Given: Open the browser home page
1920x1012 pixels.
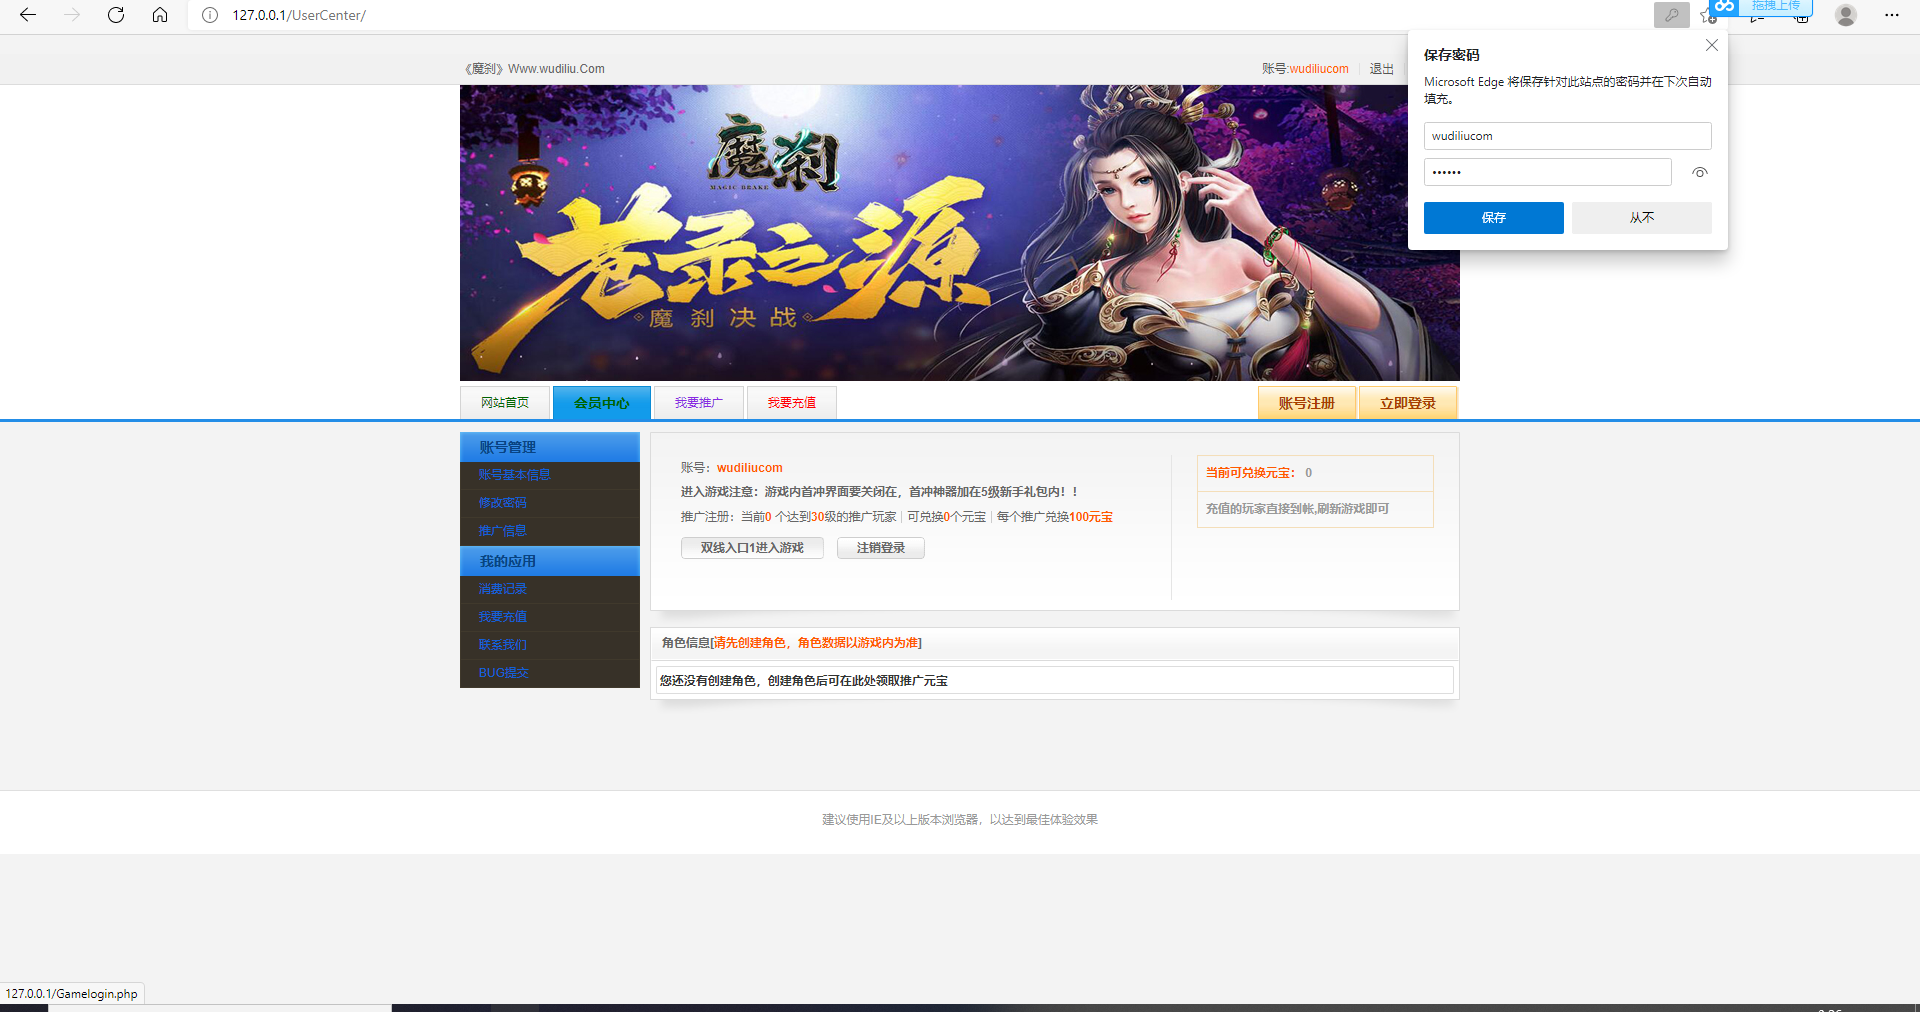Looking at the screenshot, I should 160,15.
